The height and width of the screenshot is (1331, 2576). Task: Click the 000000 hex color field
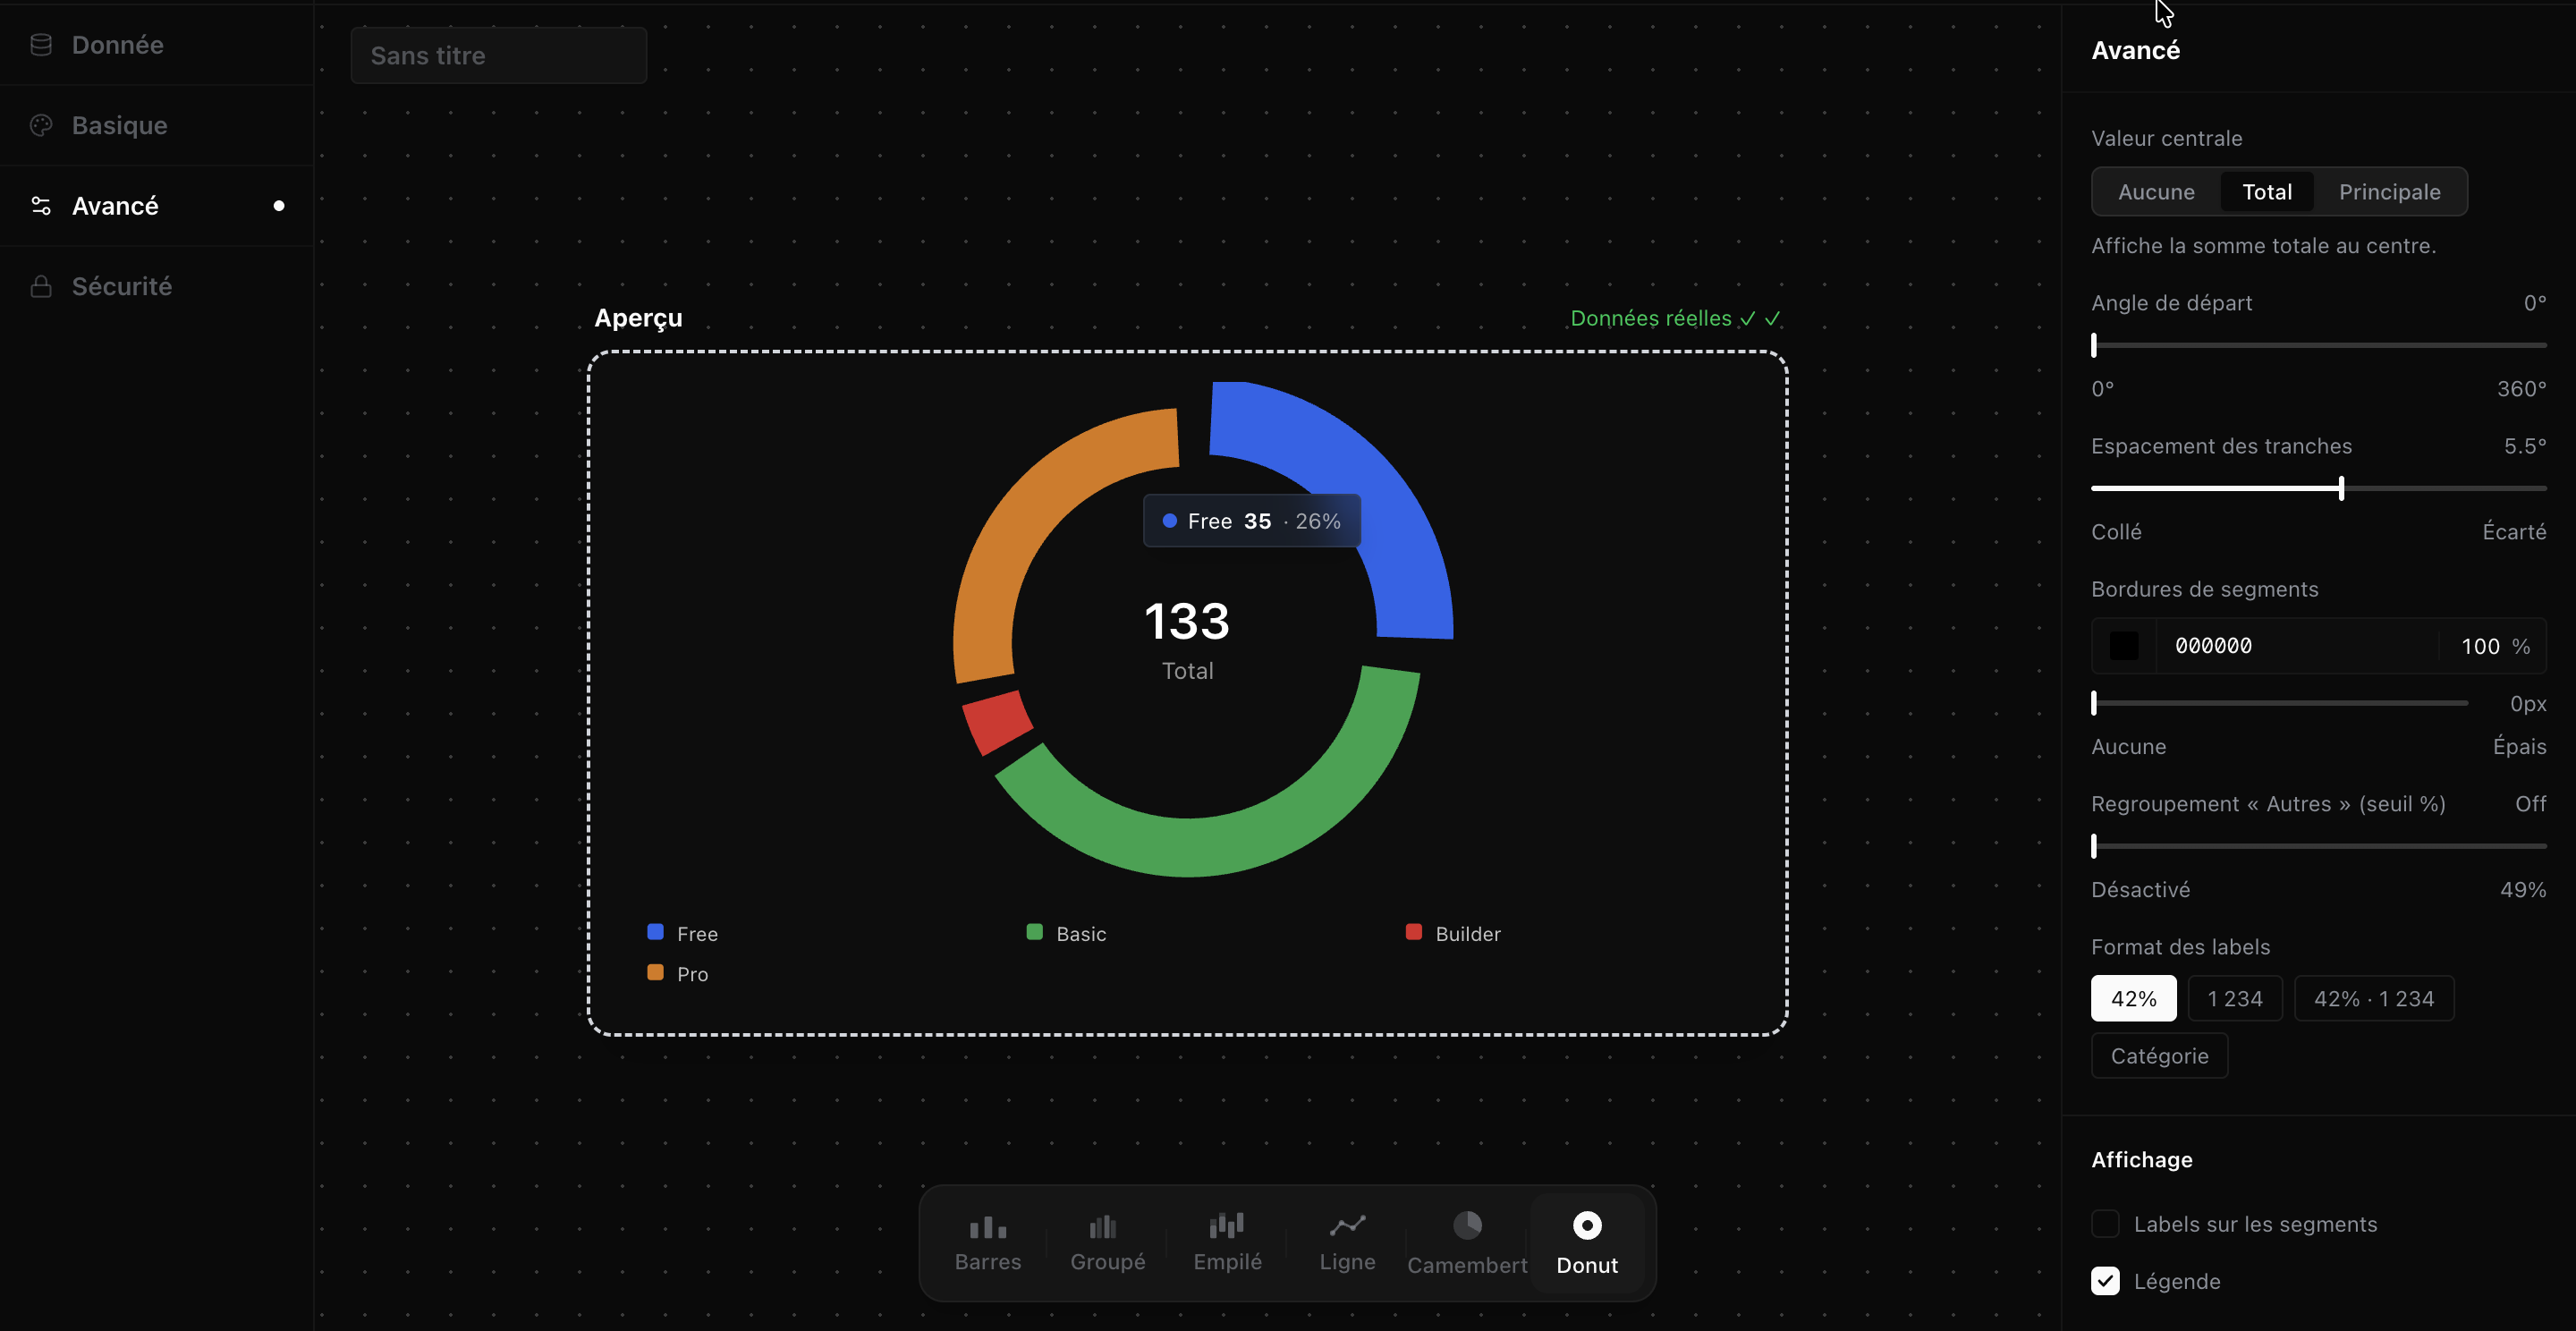pyautogui.click(x=2297, y=646)
